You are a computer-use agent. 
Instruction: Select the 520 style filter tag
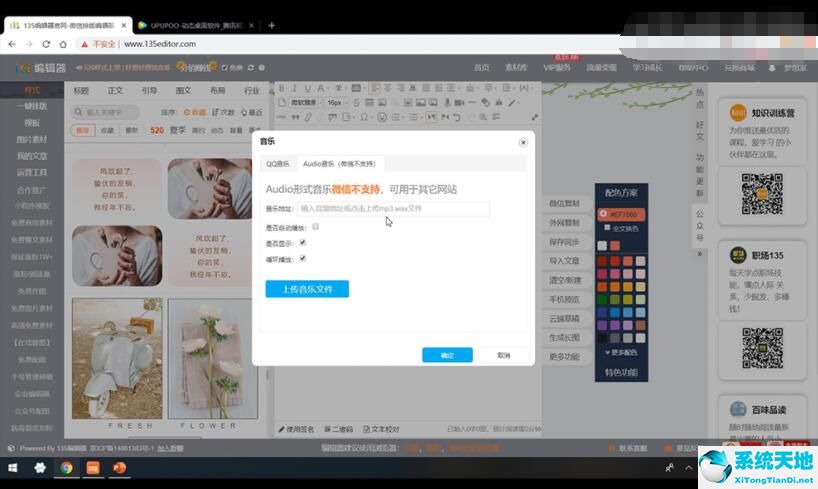pyautogui.click(x=157, y=130)
